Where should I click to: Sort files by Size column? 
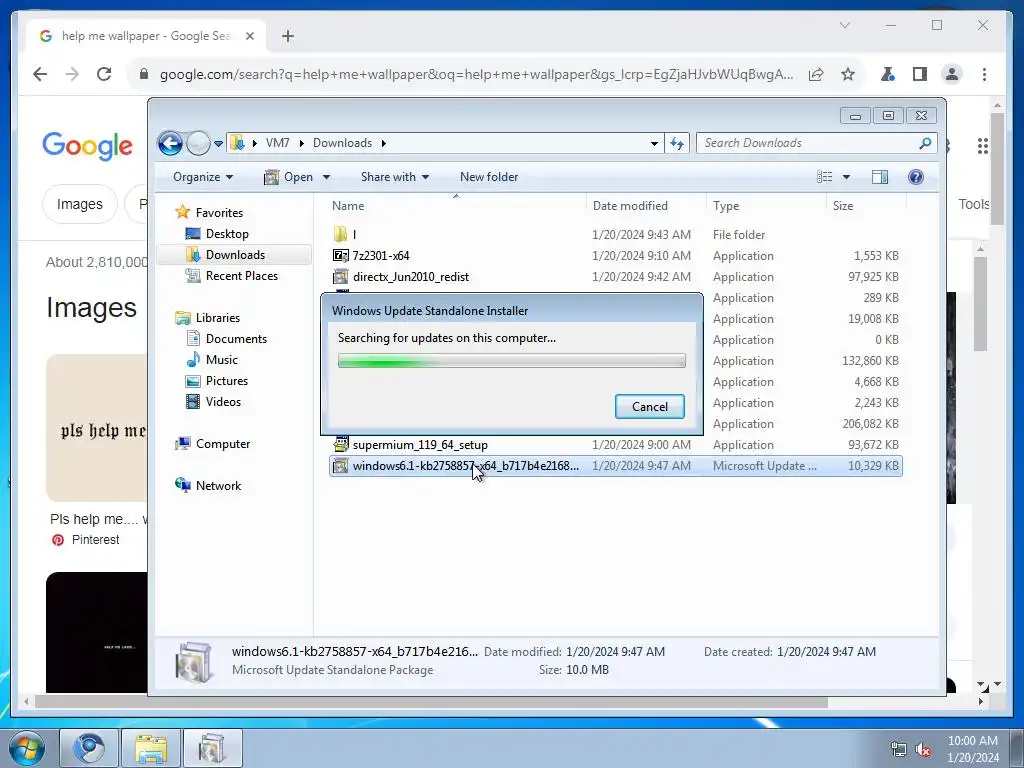842,206
